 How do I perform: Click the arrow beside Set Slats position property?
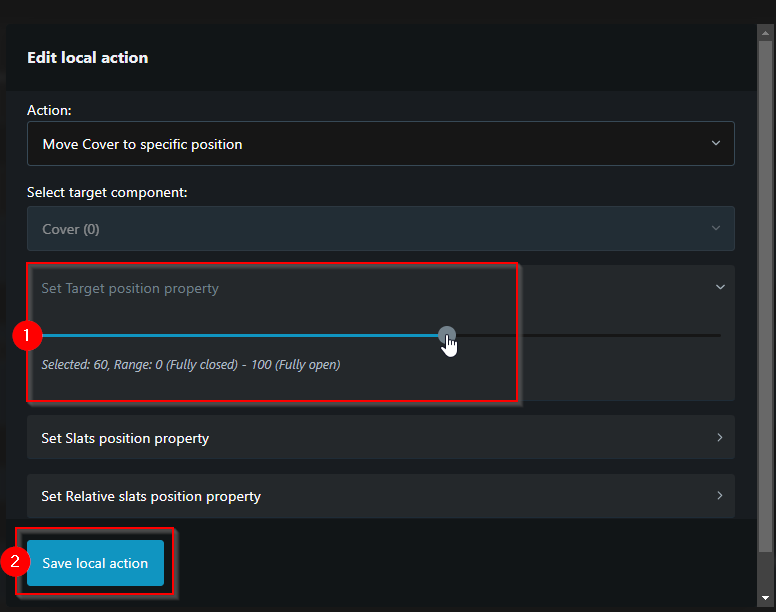click(x=720, y=438)
